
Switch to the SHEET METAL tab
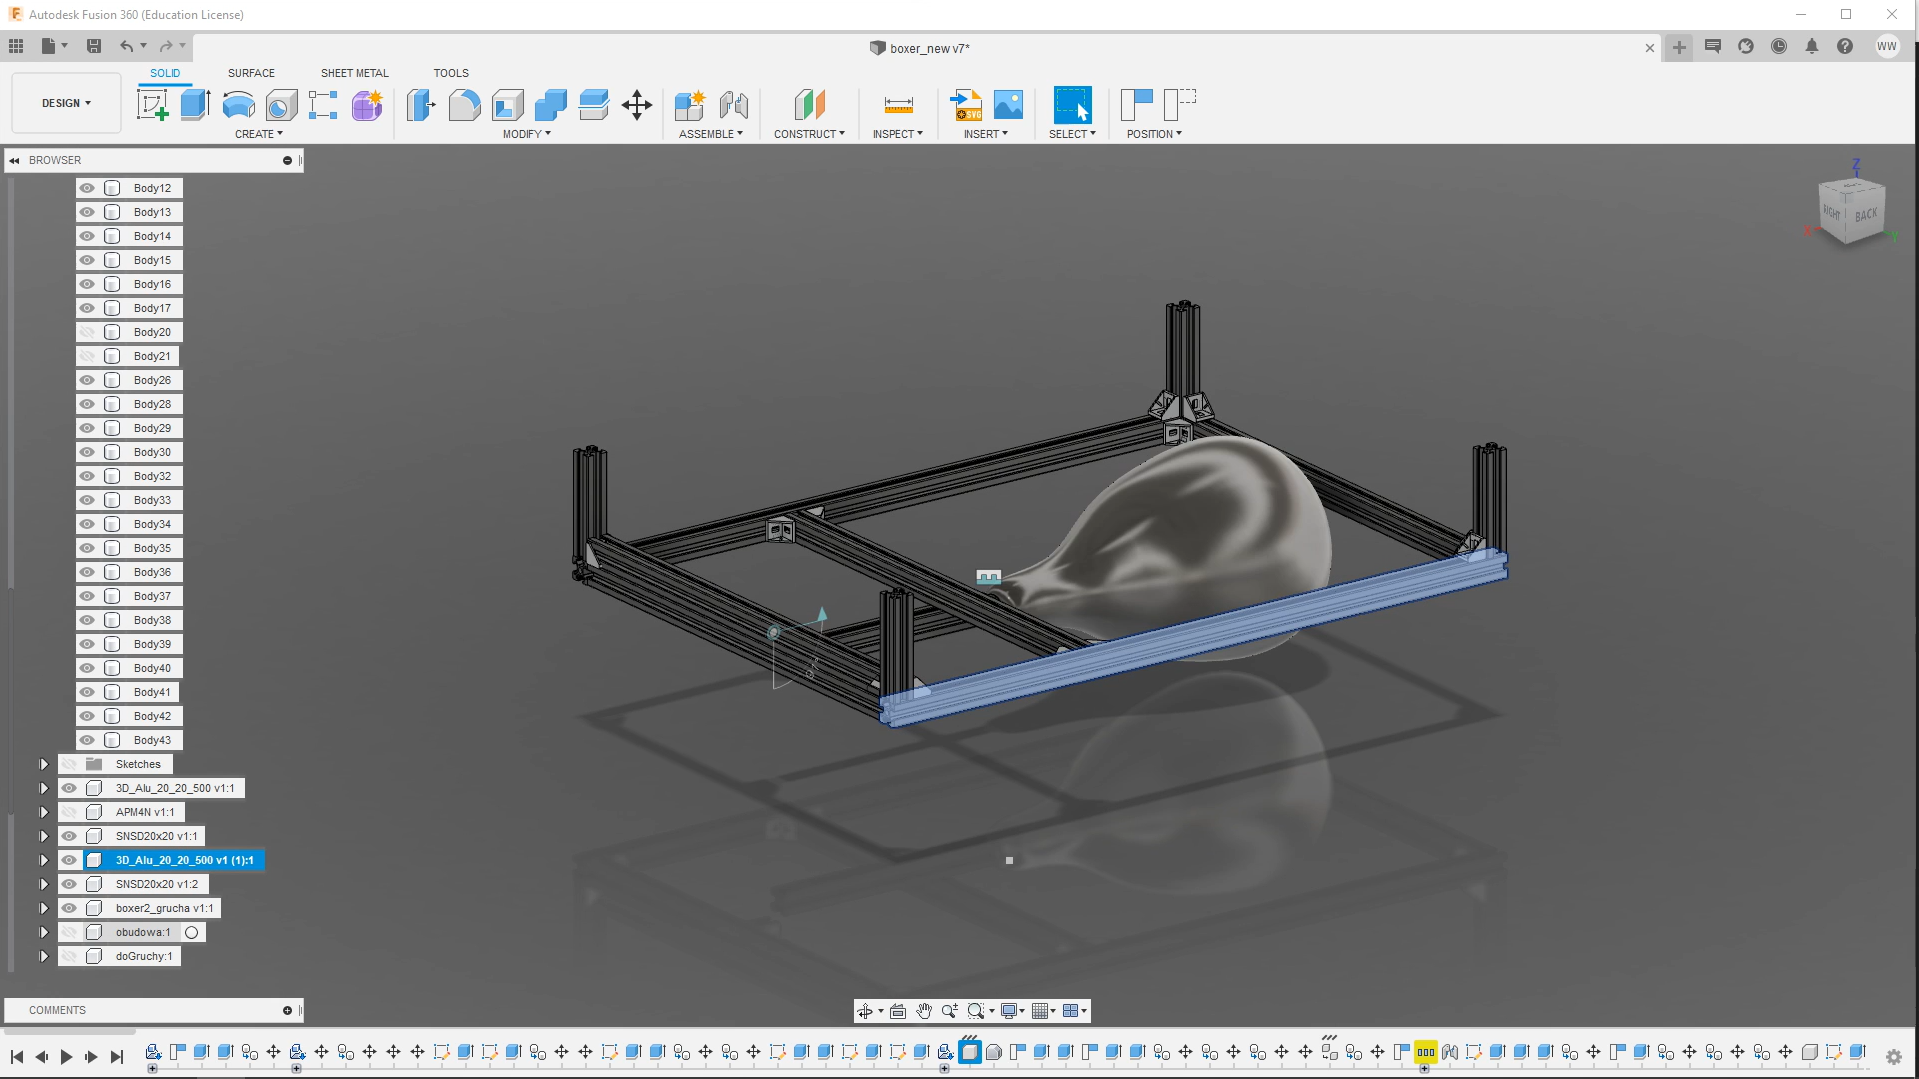355,73
